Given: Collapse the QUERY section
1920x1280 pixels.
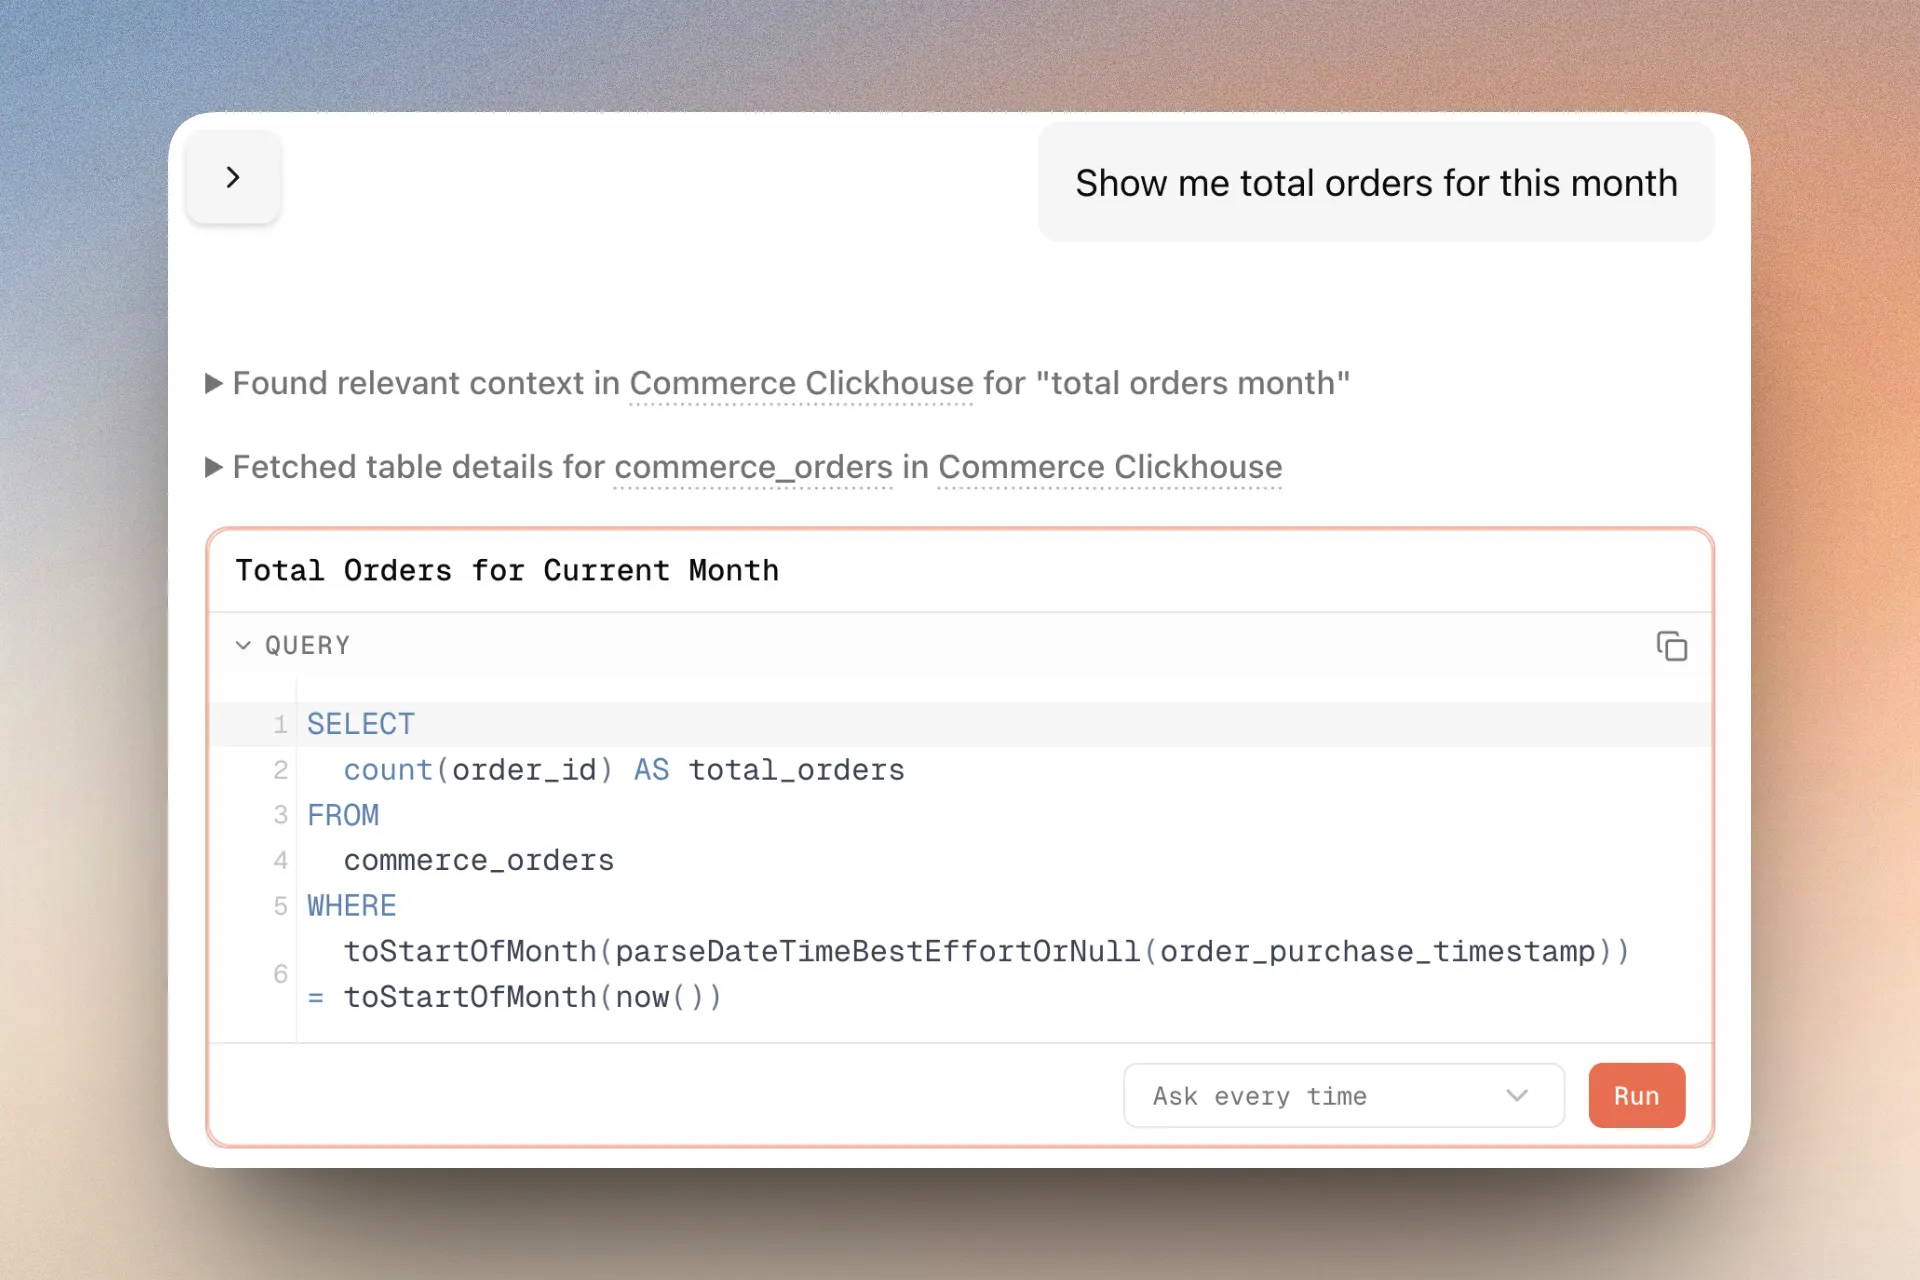Looking at the screenshot, I should click(292, 646).
